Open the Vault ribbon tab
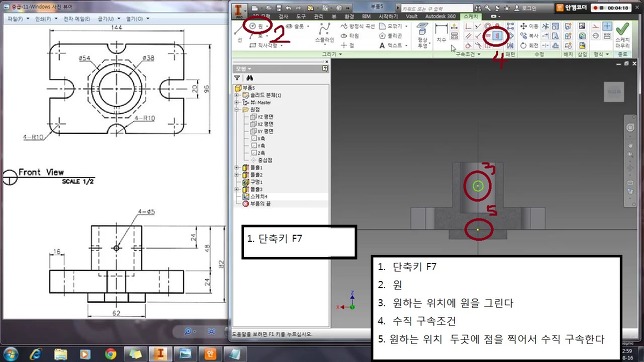 411,16
